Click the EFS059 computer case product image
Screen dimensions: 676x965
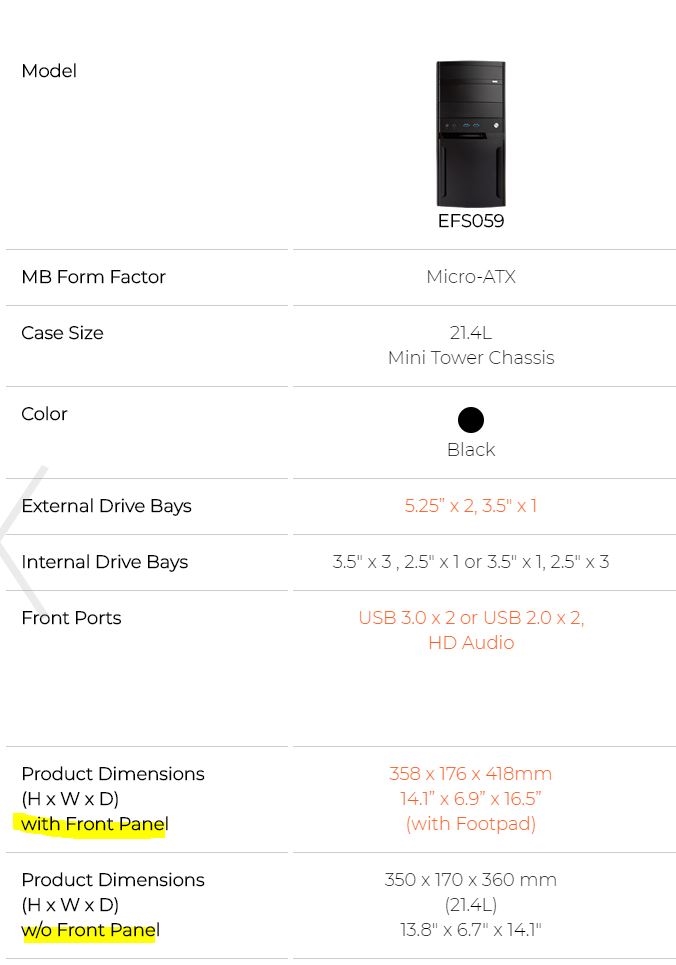pos(470,134)
